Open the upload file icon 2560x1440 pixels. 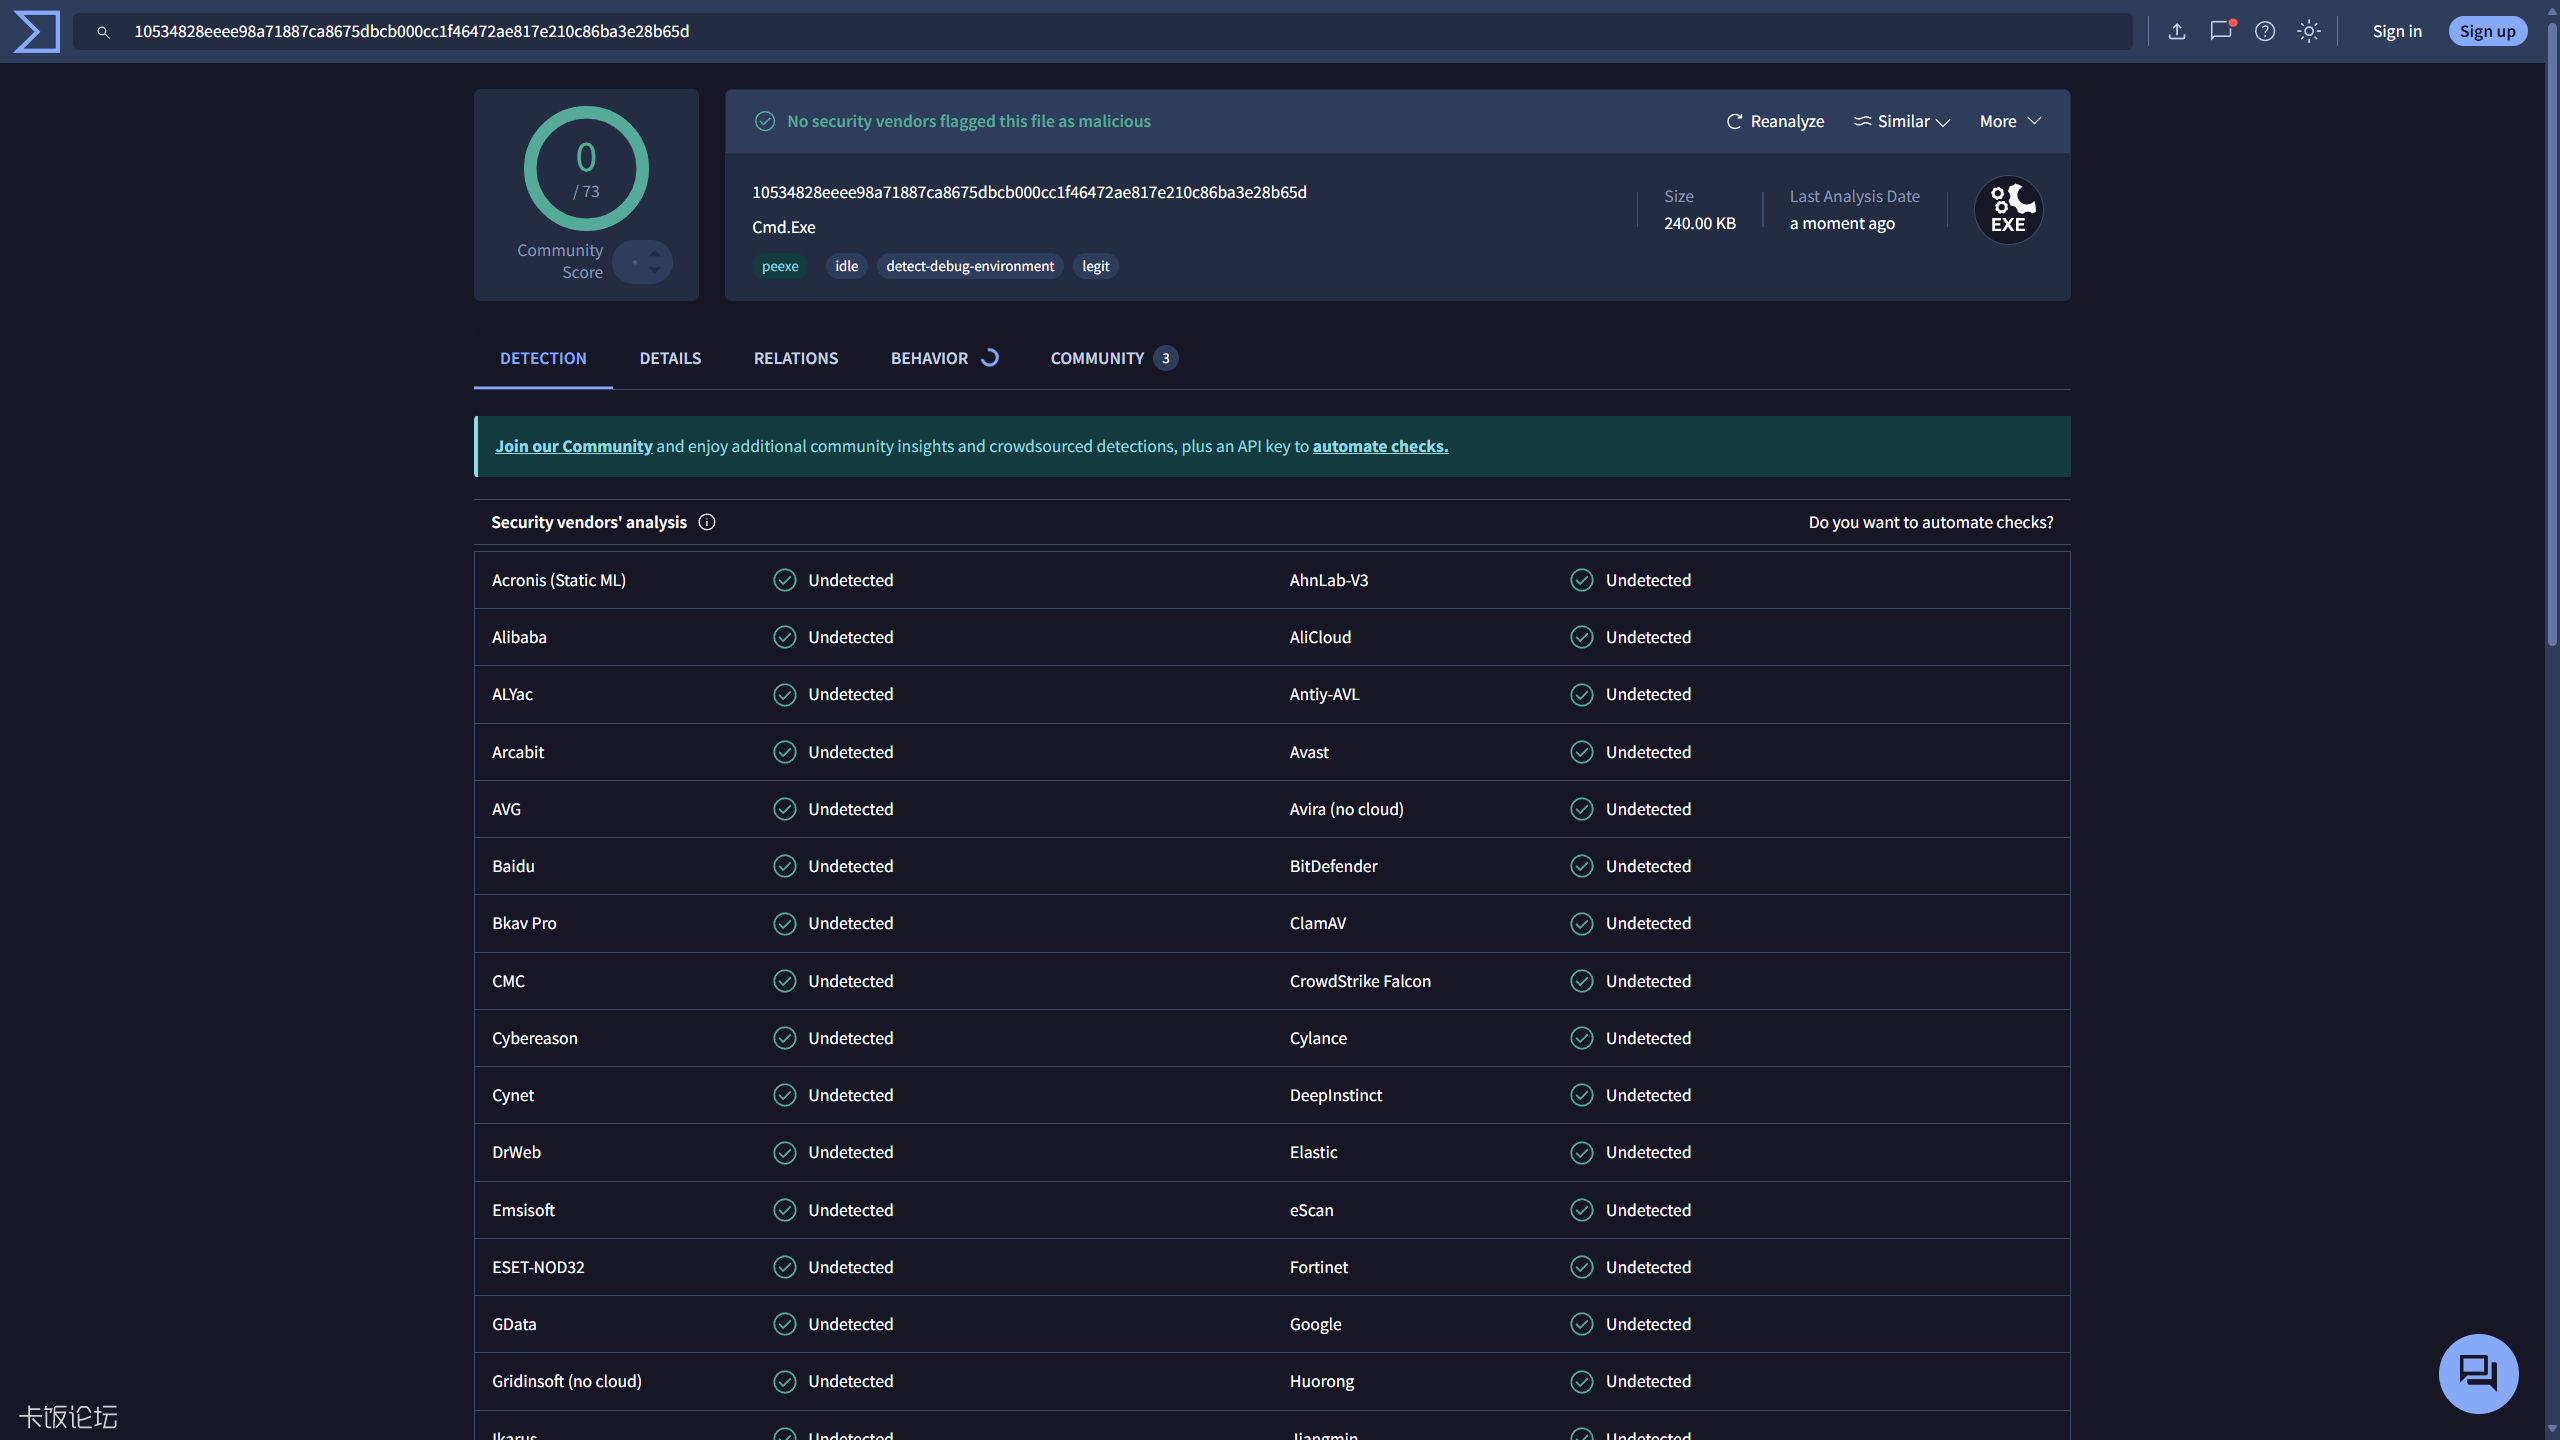2177,31
